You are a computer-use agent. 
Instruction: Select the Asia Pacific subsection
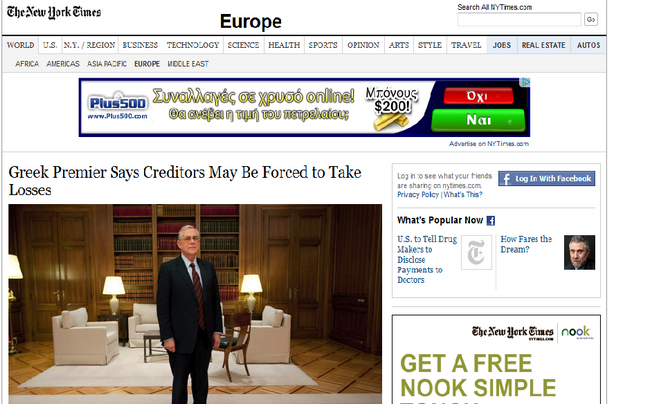(107, 64)
